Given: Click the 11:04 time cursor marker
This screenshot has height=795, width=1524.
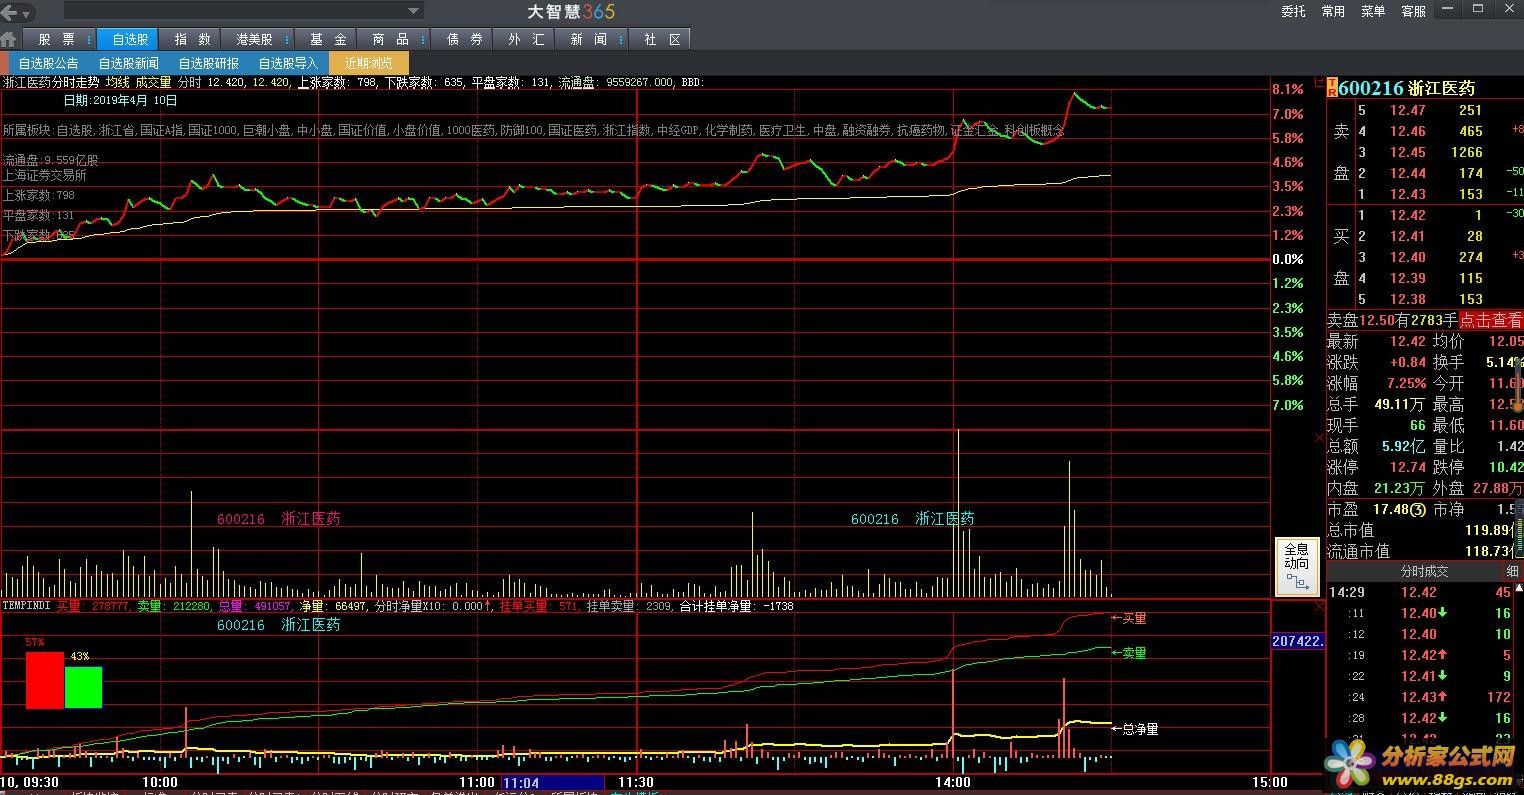Looking at the screenshot, I should pyautogui.click(x=553, y=782).
